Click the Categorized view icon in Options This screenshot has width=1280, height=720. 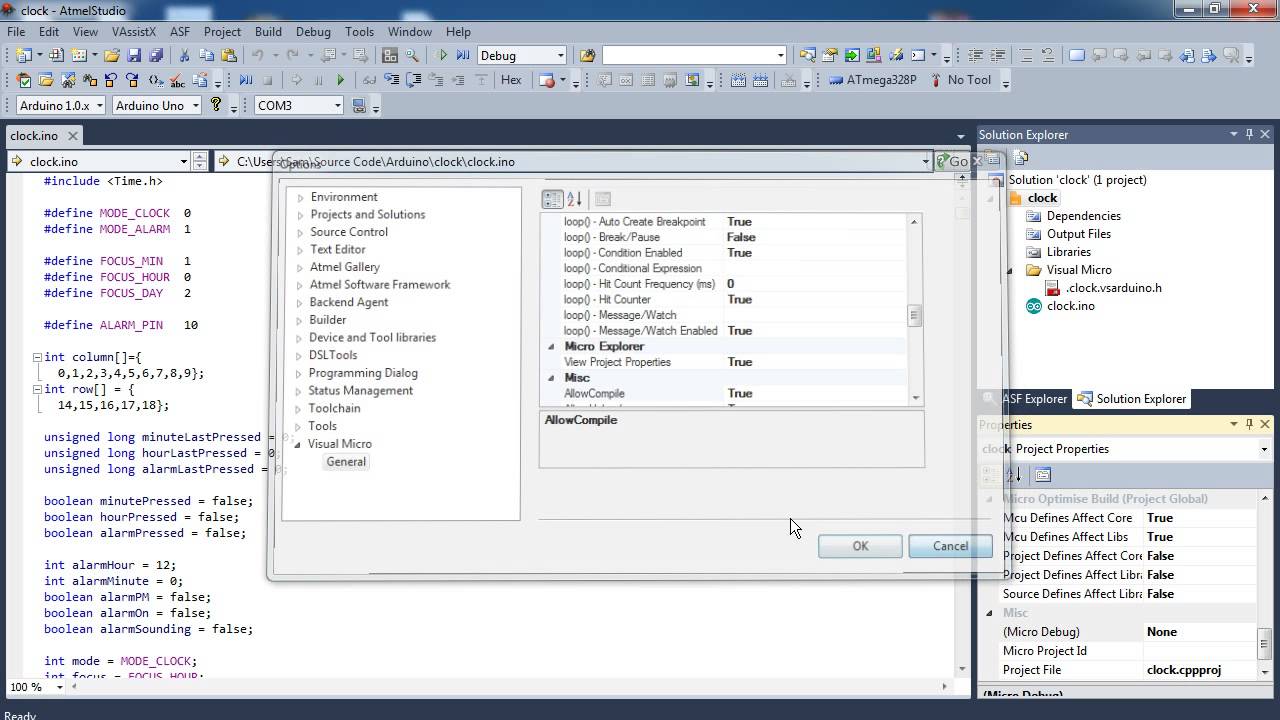tap(552, 199)
